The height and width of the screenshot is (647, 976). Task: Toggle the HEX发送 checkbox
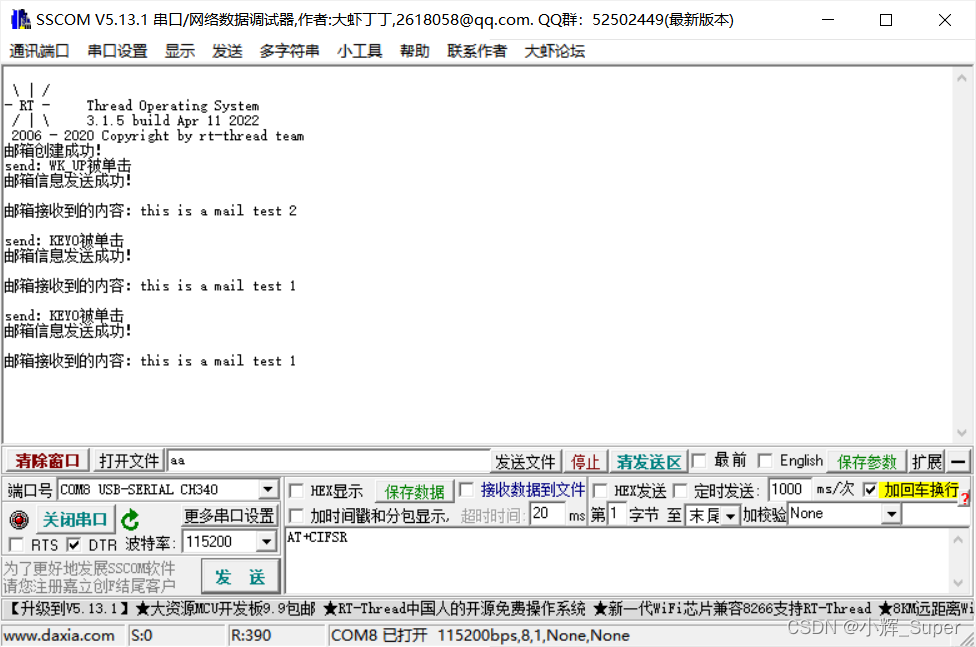pos(600,491)
